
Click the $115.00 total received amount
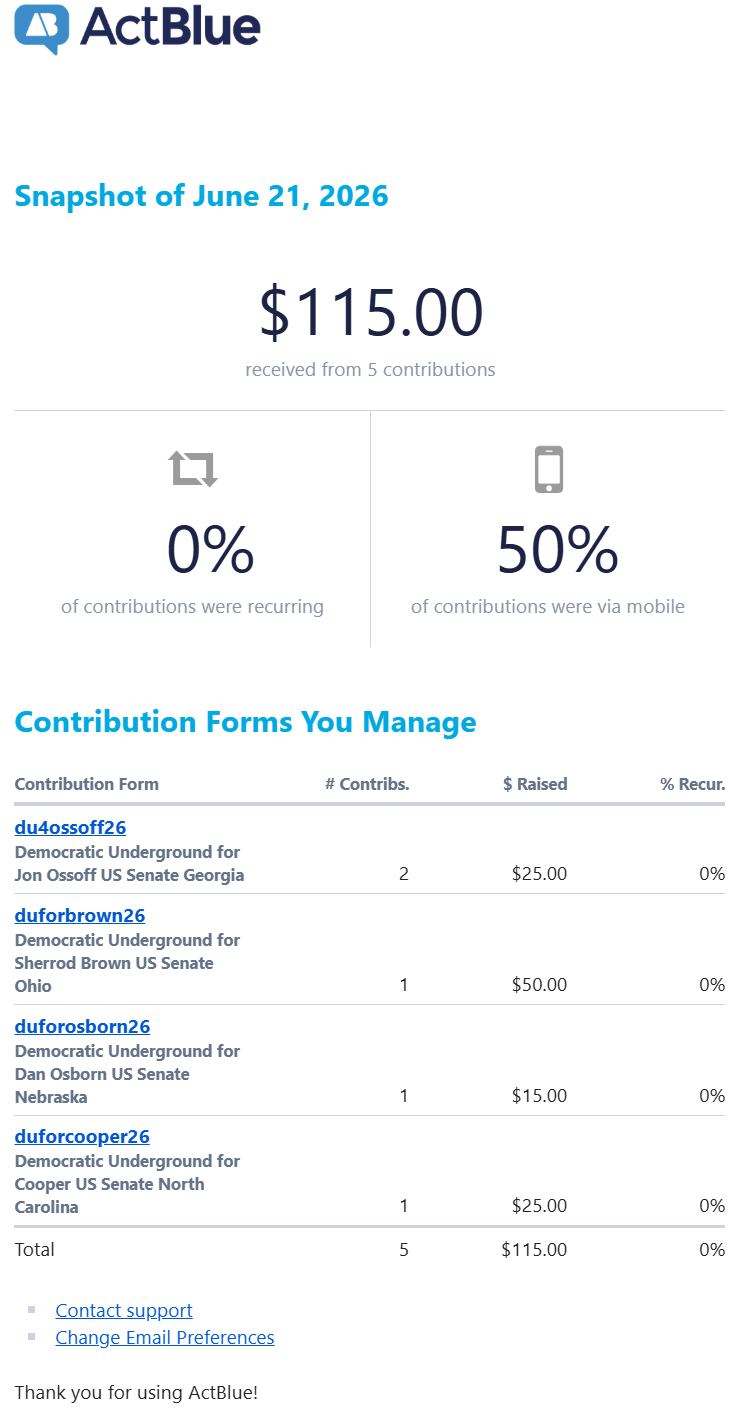371,311
